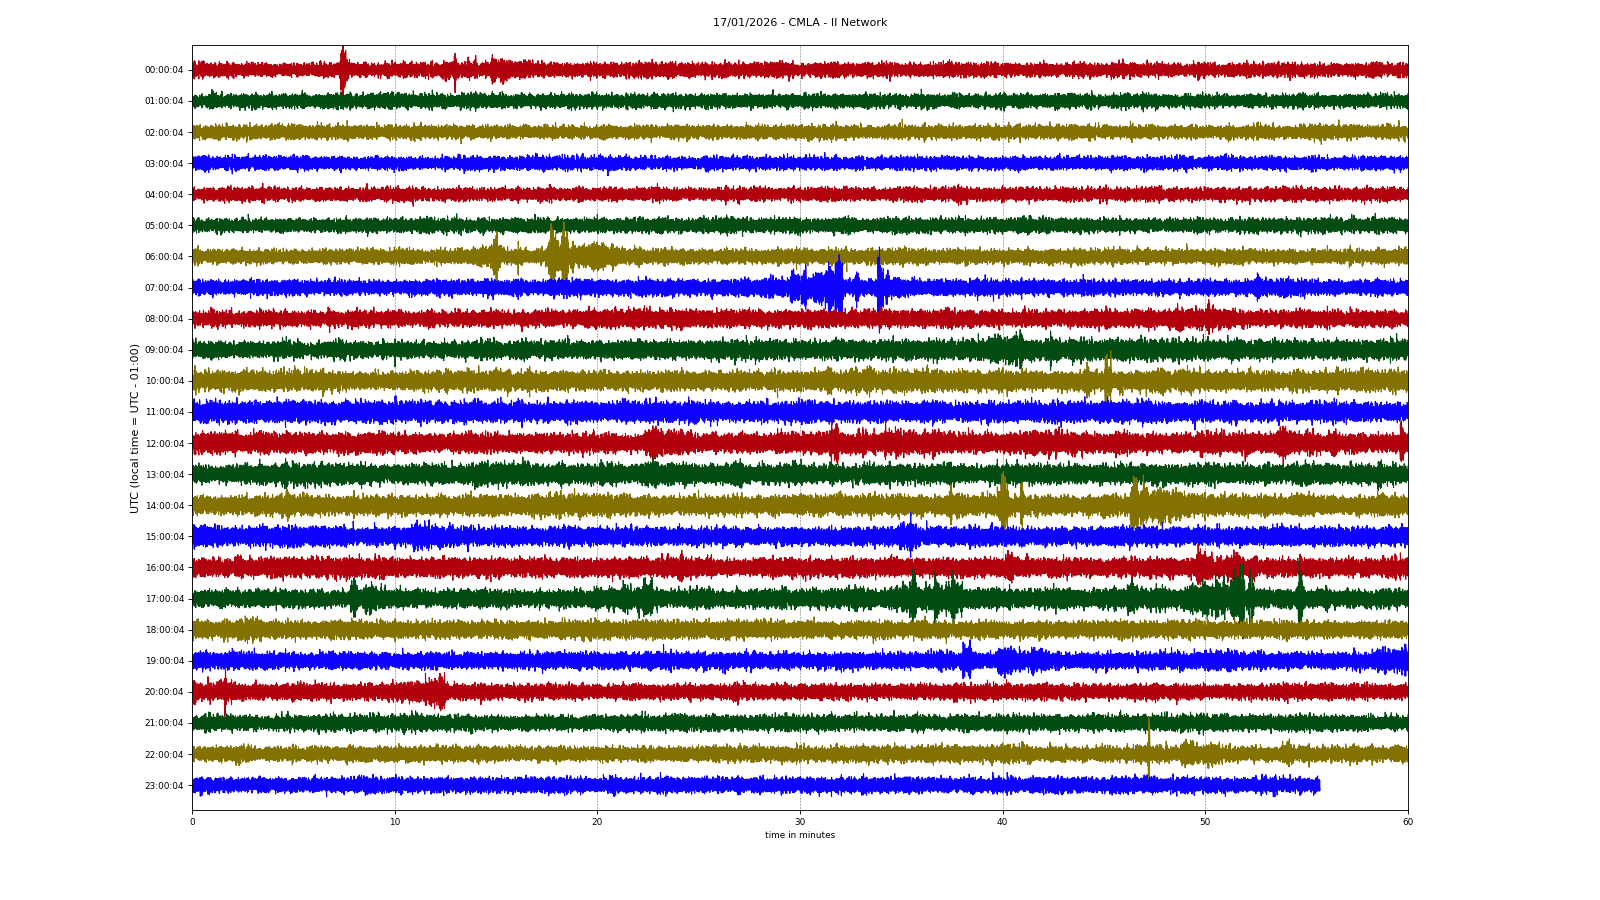Click the plot title '17/01/2026 - CMLA - II Network'

(x=799, y=22)
